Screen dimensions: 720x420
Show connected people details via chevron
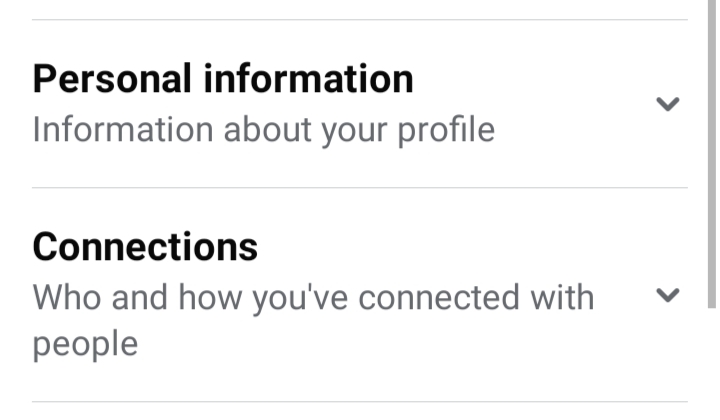coord(667,295)
